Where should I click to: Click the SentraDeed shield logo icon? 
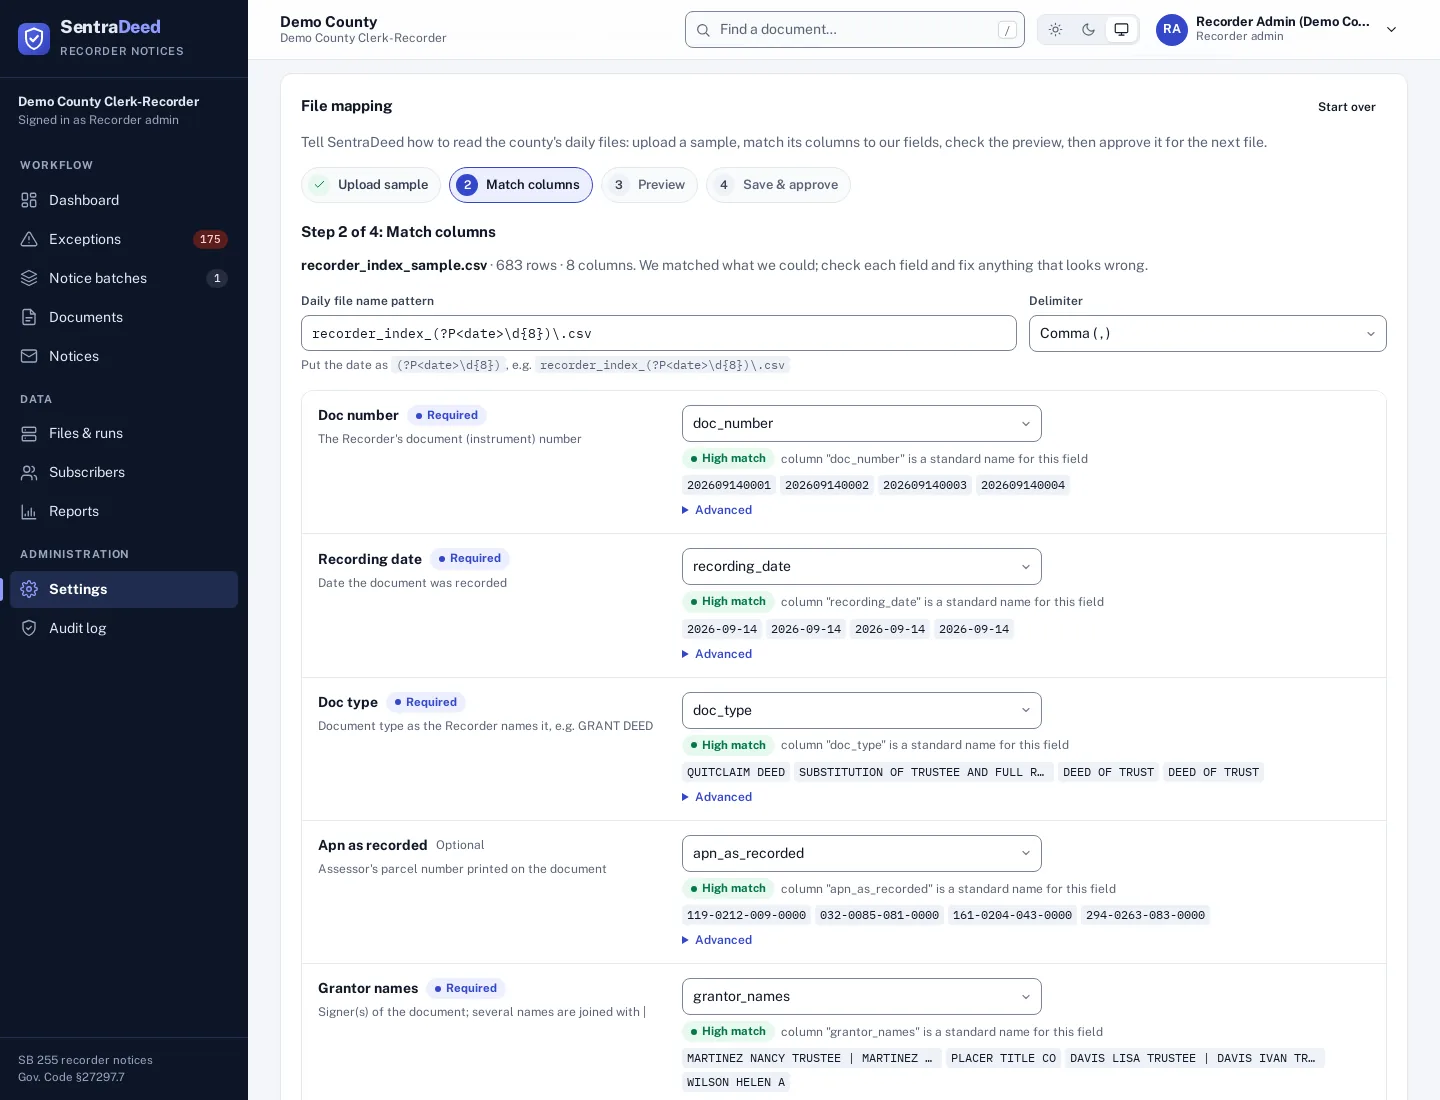click(34, 38)
